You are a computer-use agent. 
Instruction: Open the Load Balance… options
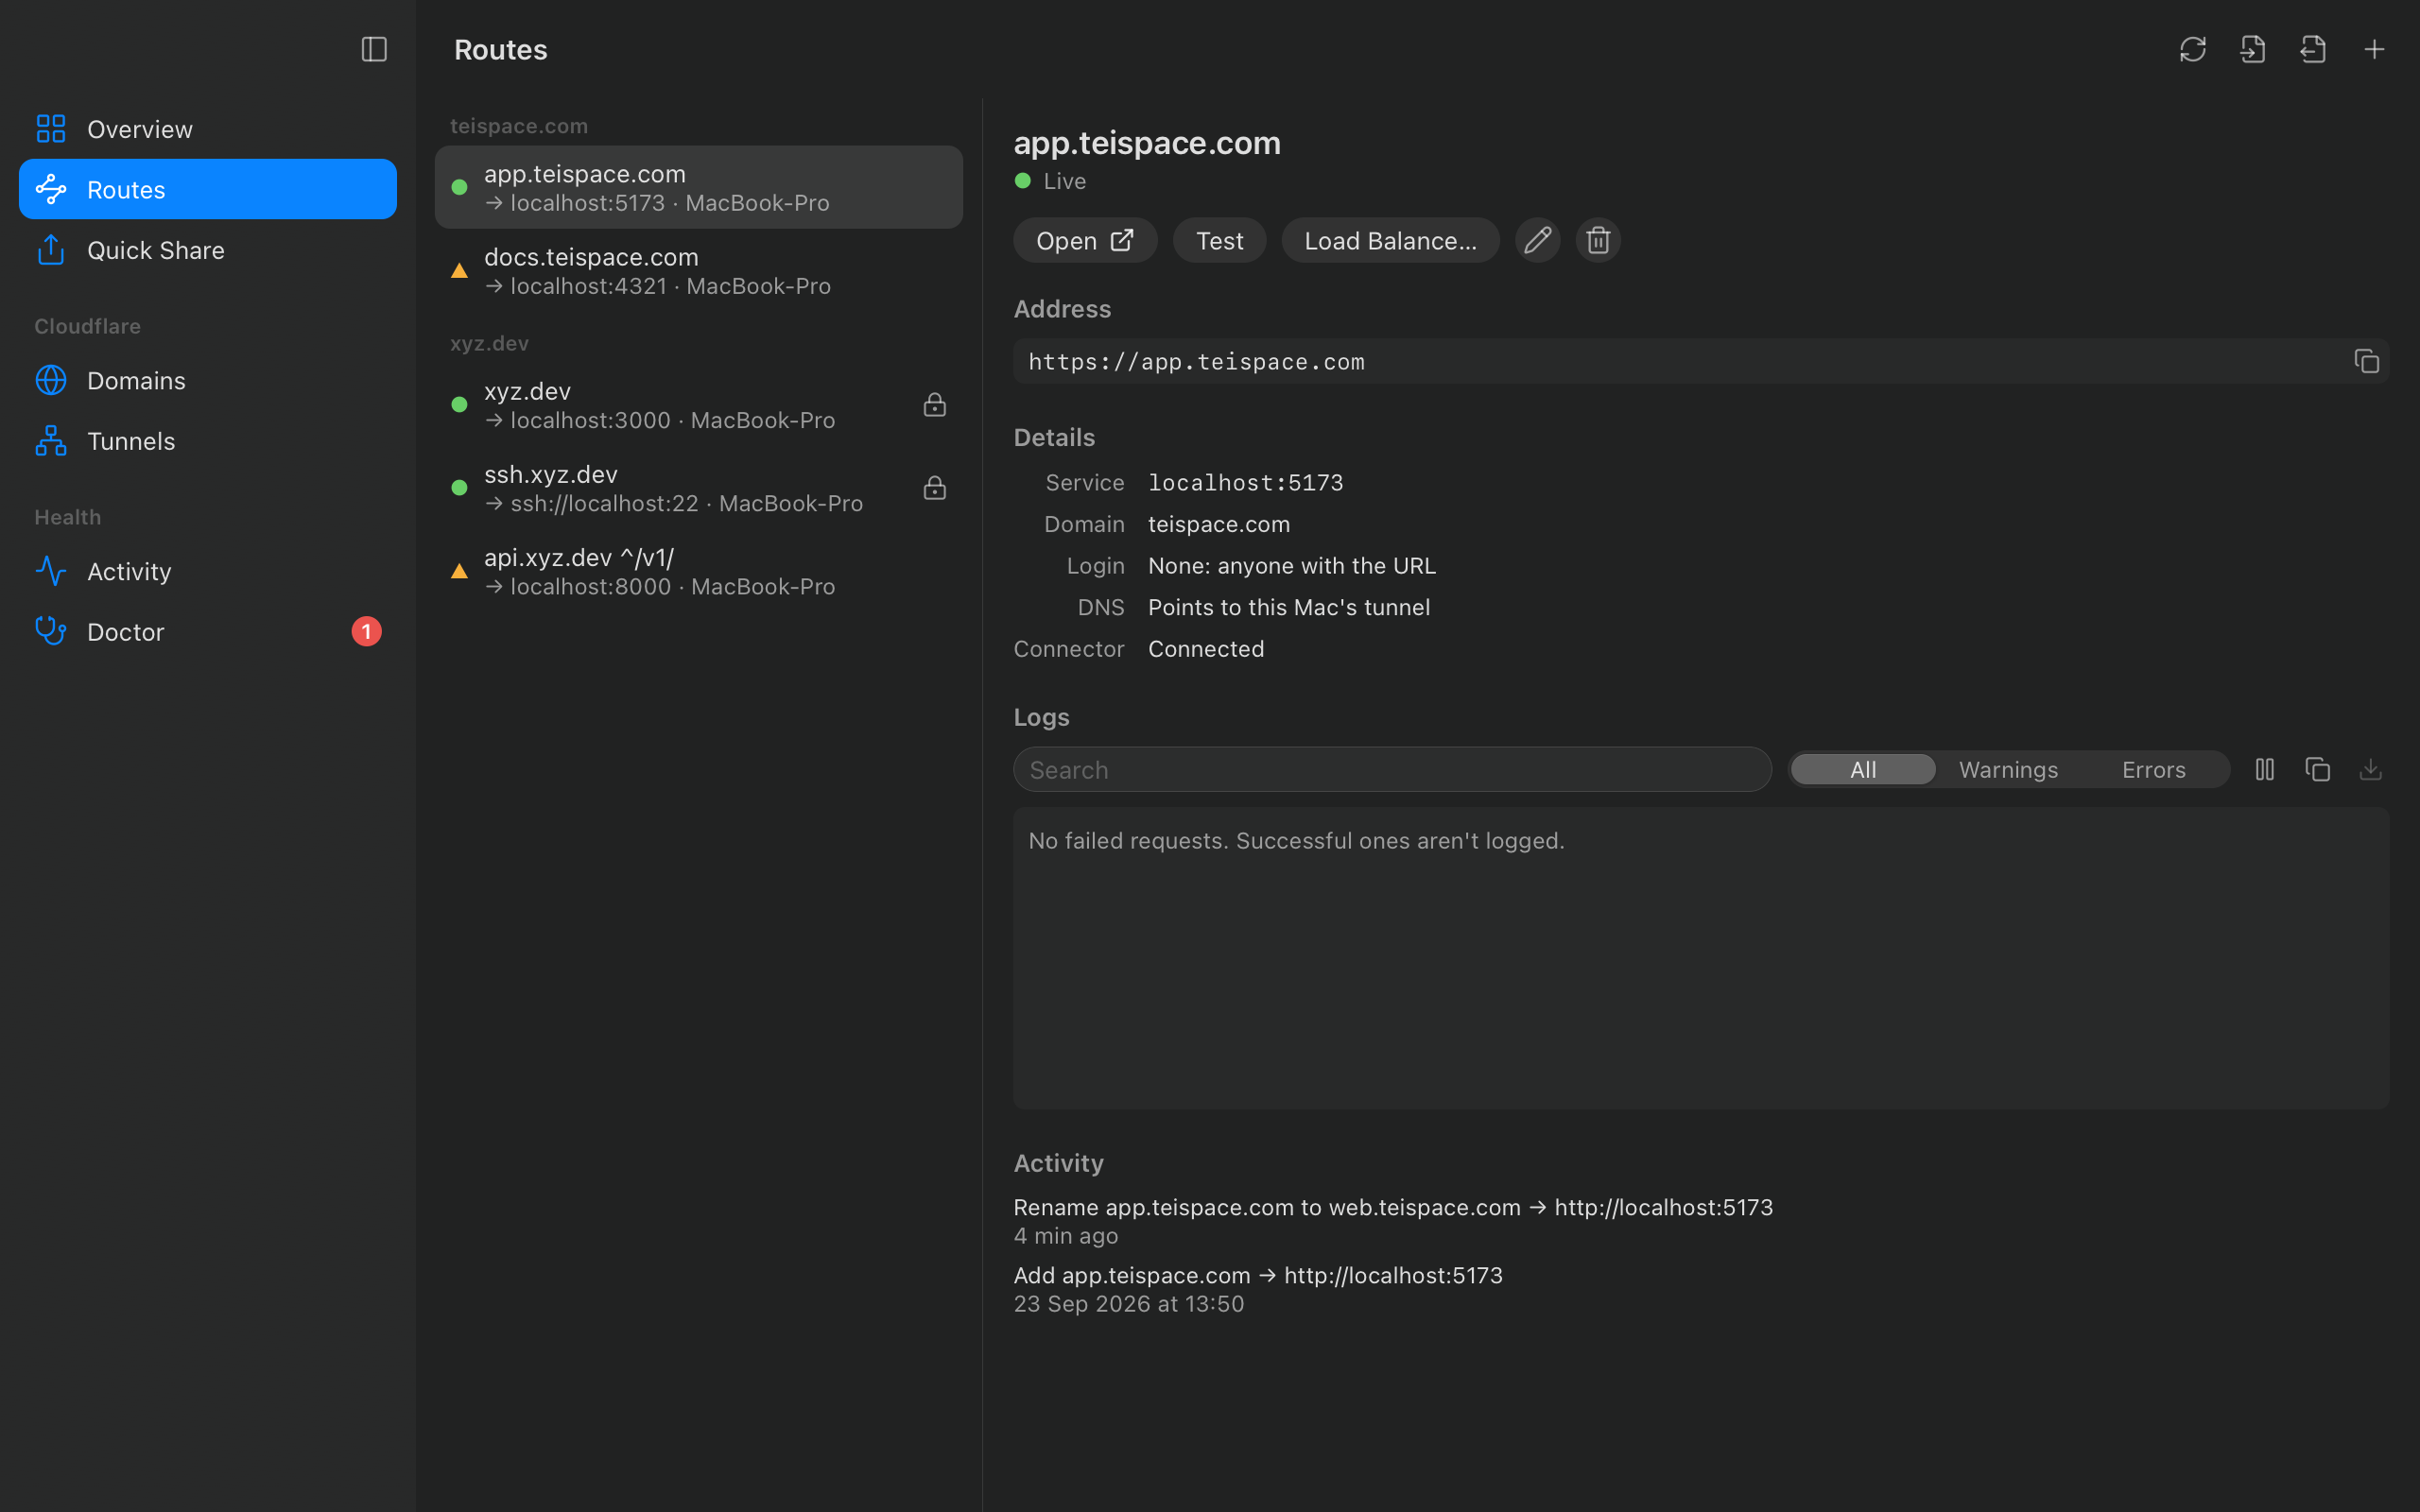pyautogui.click(x=1390, y=240)
